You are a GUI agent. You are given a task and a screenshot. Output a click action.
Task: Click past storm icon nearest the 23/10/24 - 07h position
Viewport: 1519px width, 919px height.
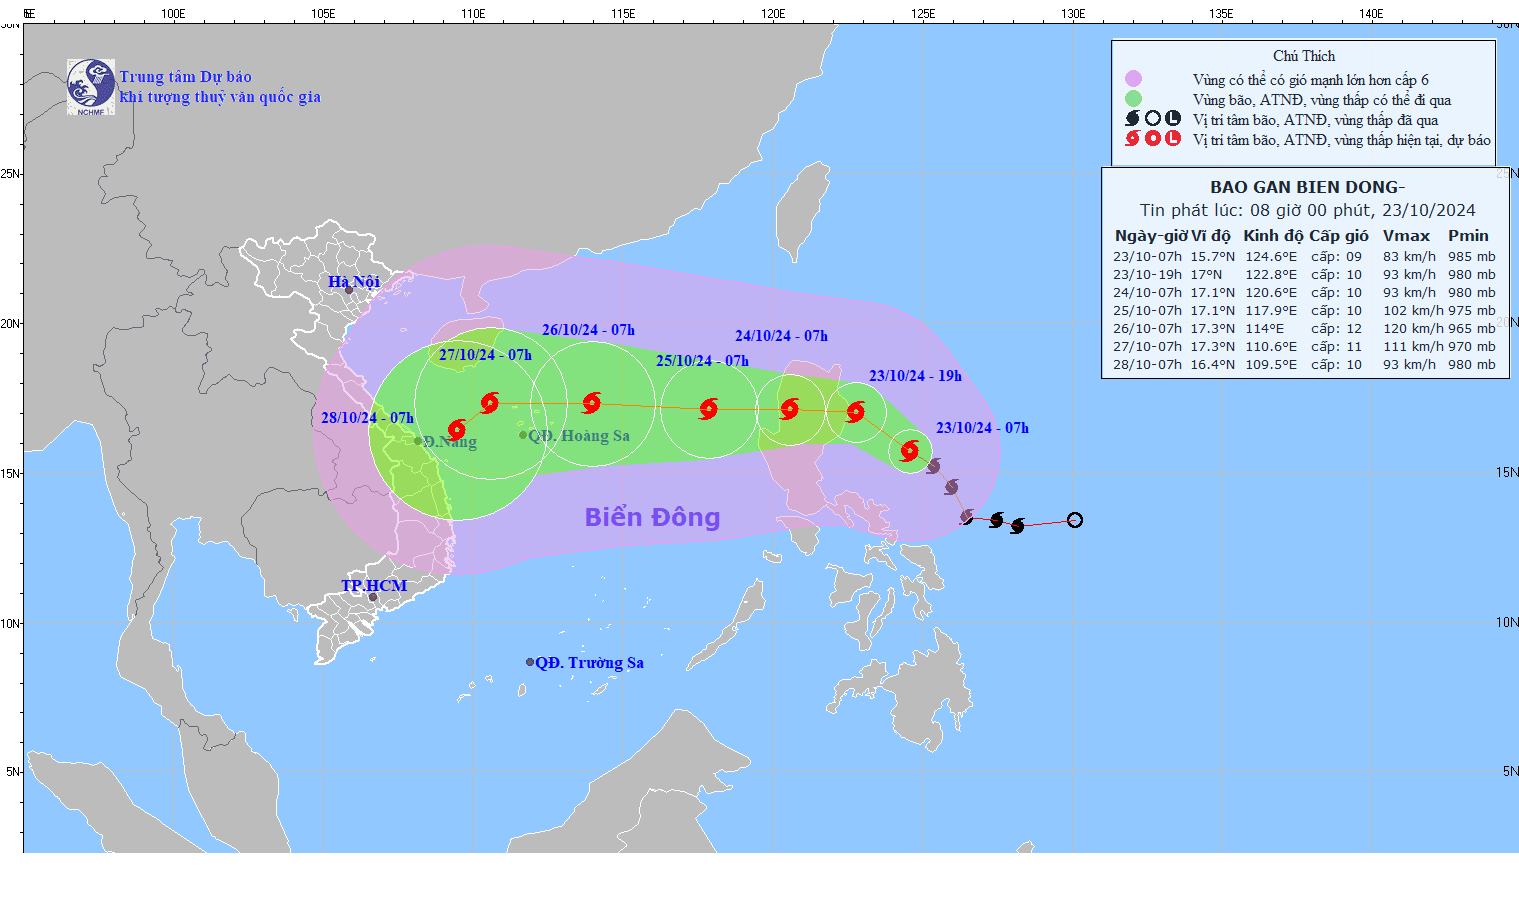click(933, 466)
